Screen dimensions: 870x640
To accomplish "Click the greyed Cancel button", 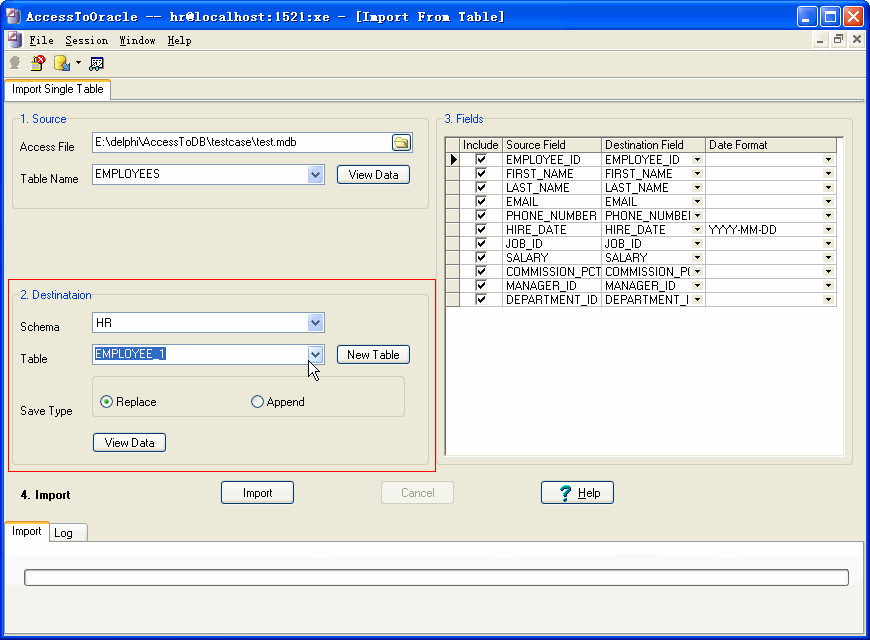I will point(418,493).
